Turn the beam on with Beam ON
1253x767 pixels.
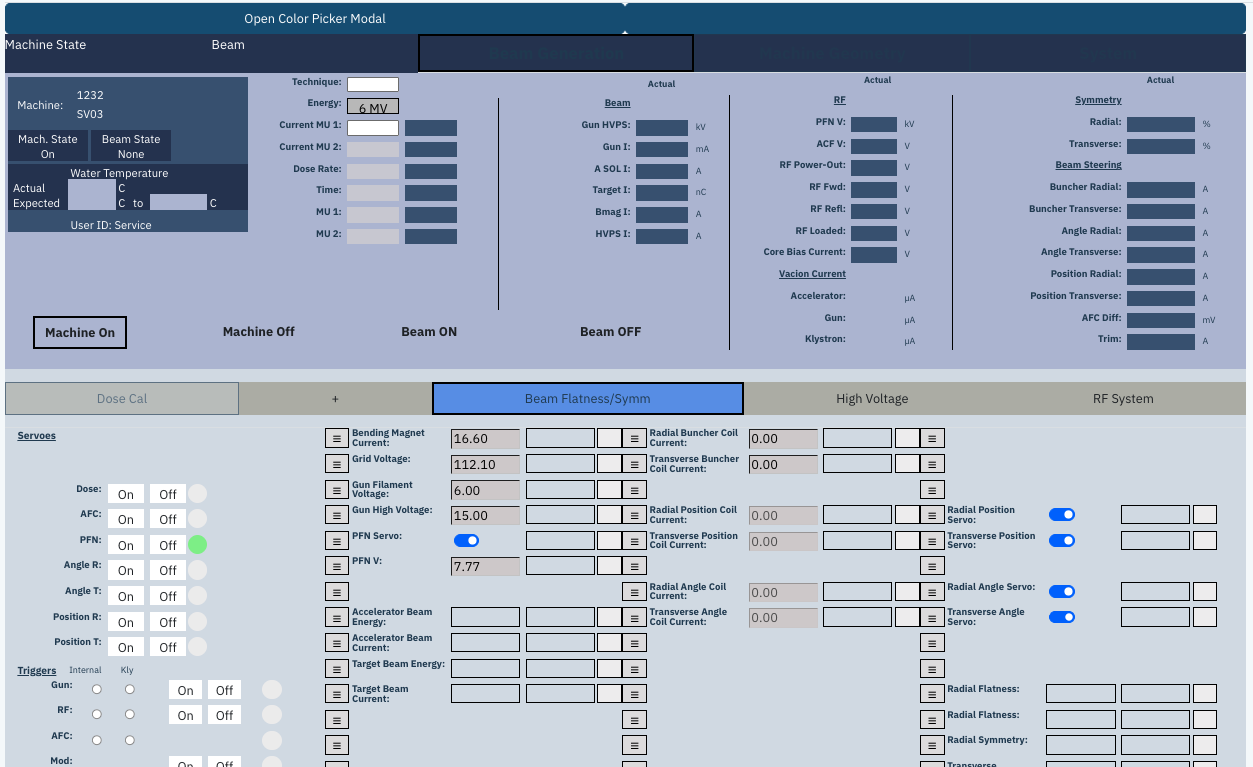coord(429,332)
